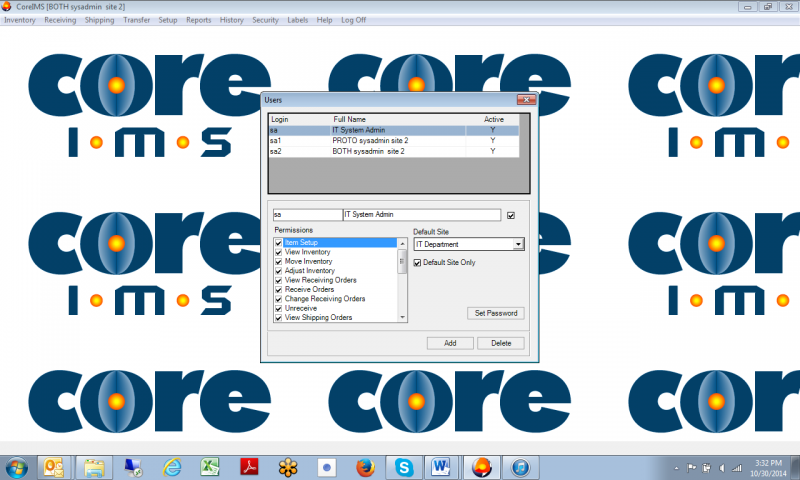Viewport: 800px width, 480px height.
Task: Open the orange flower taskbar icon
Action: pyautogui.click(x=288, y=467)
